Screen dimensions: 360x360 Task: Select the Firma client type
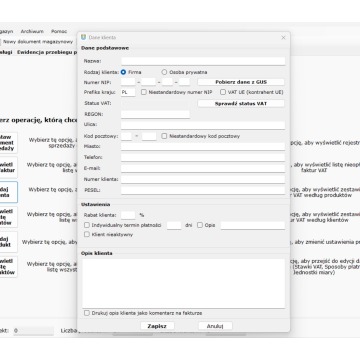point(123,72)
